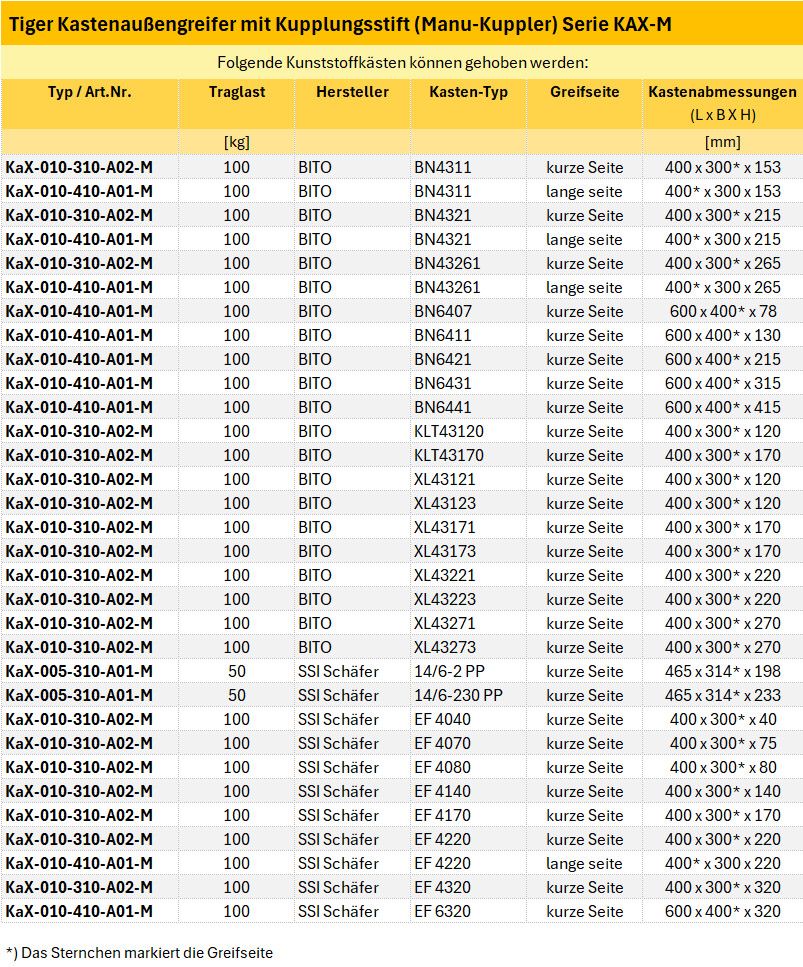This screenshot has width=803, height=967.
Task: Select the Kasten-Typ column header
Action: 468,92
